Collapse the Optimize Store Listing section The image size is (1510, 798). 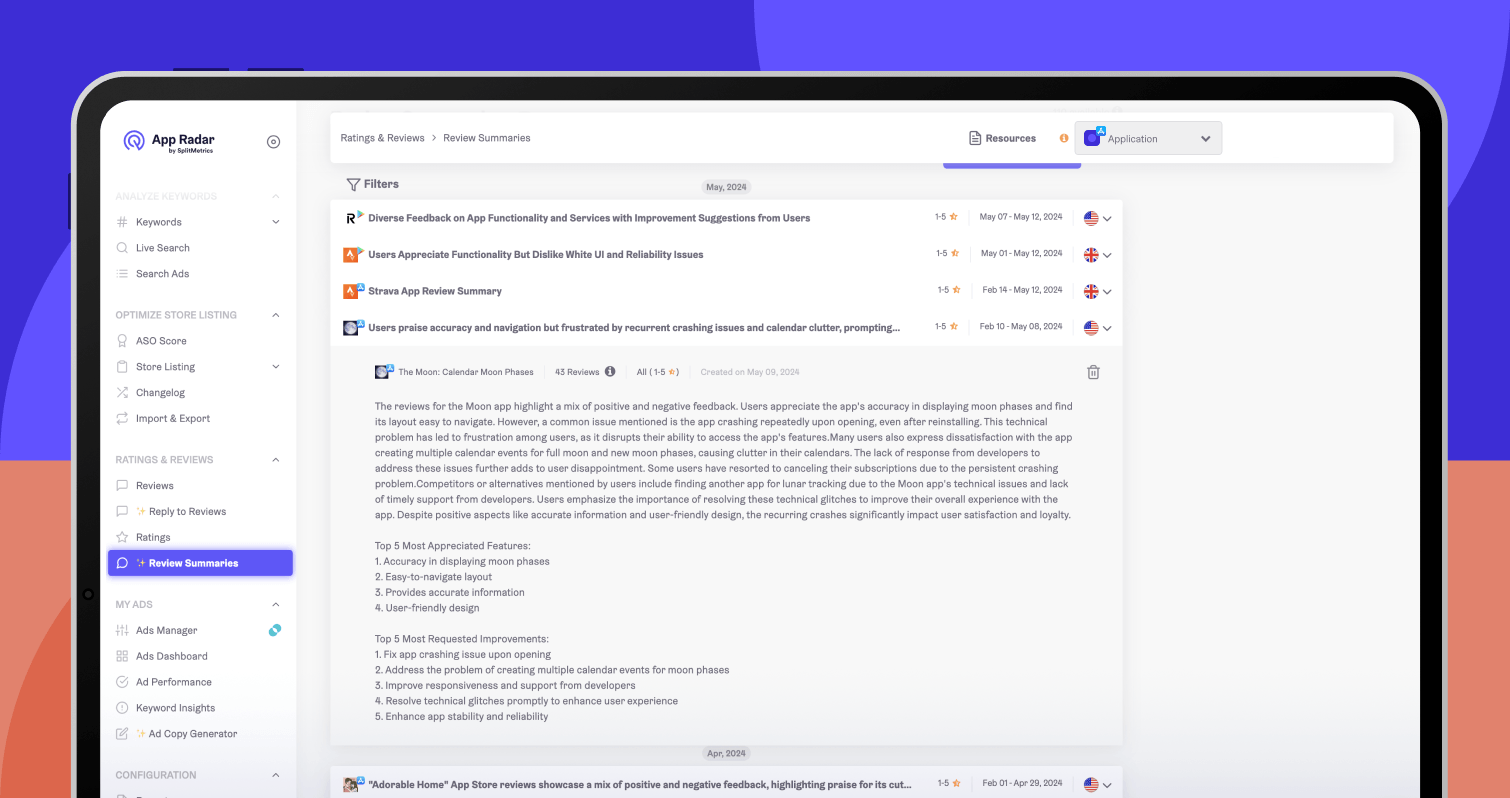[x=276, y=315]
